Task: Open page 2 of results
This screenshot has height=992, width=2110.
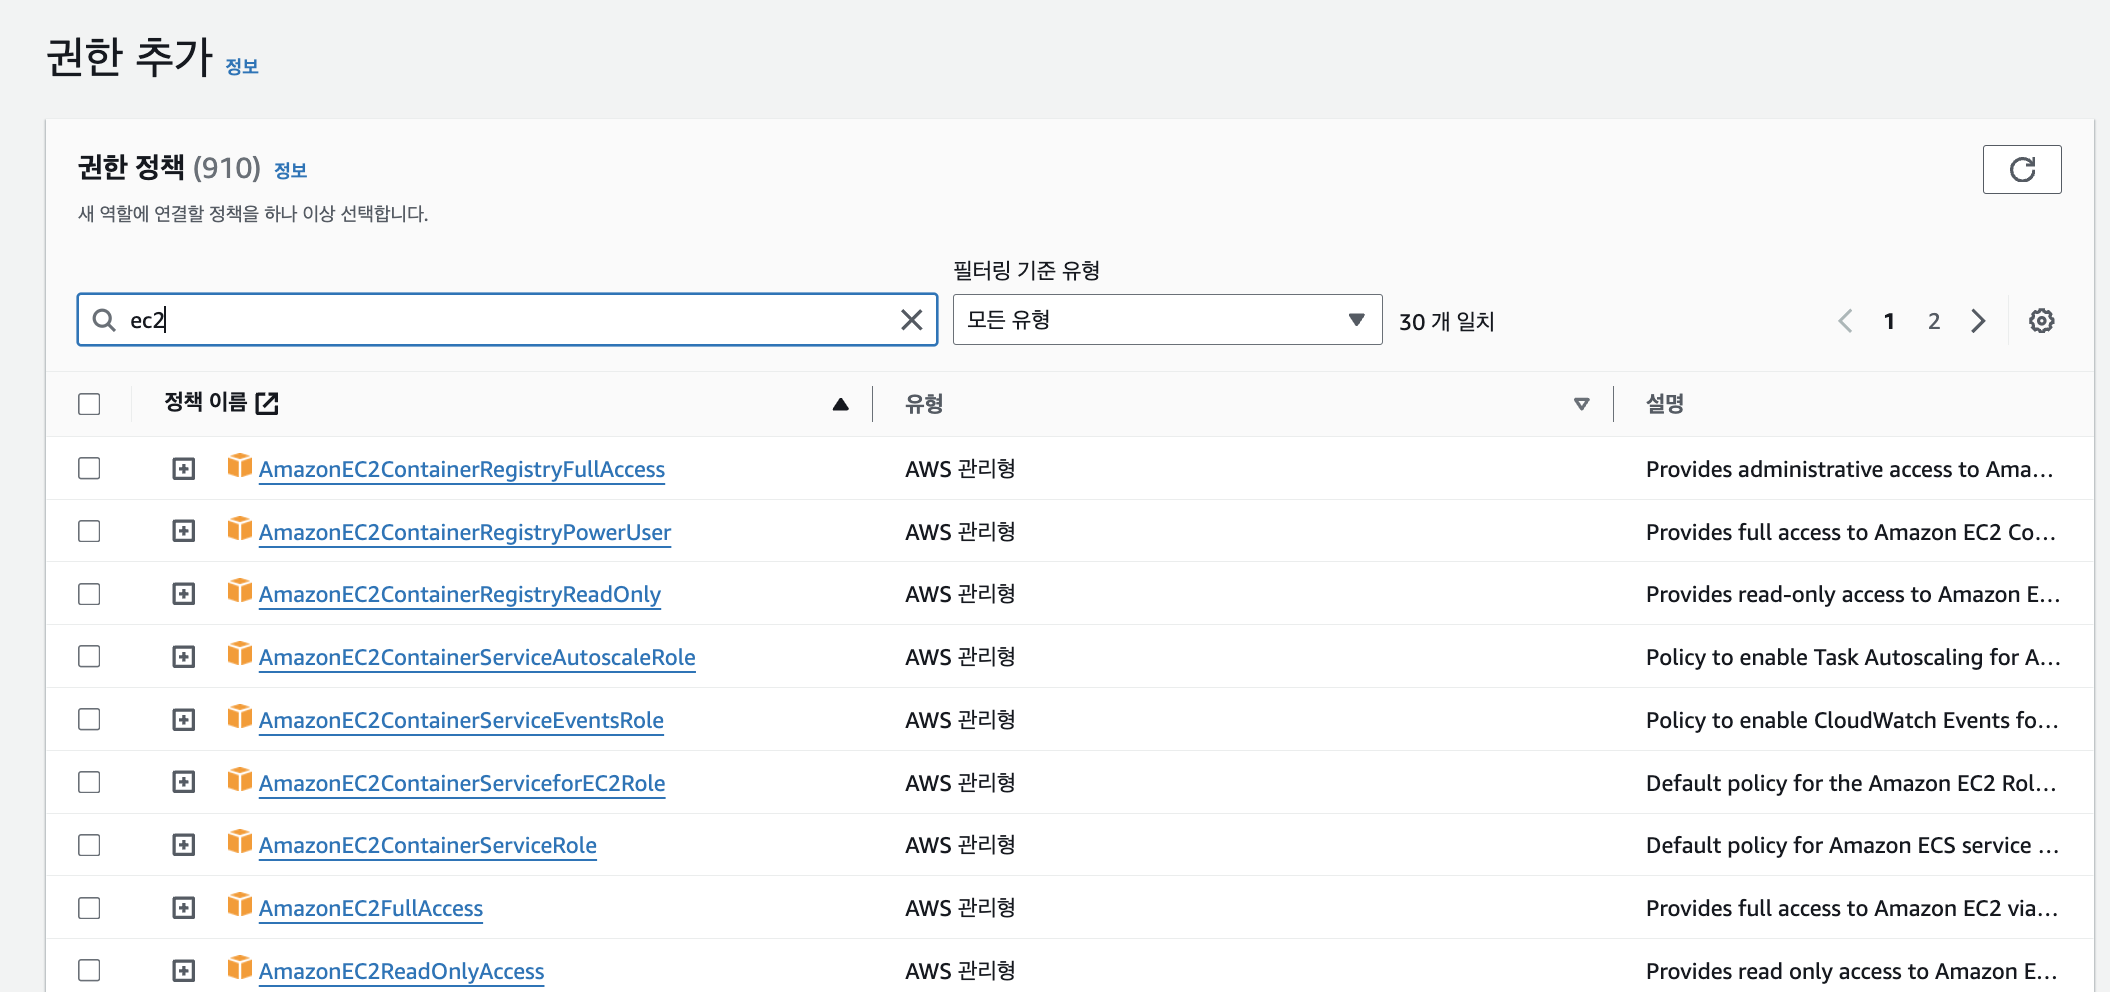Action: [x=1934, y=321]
